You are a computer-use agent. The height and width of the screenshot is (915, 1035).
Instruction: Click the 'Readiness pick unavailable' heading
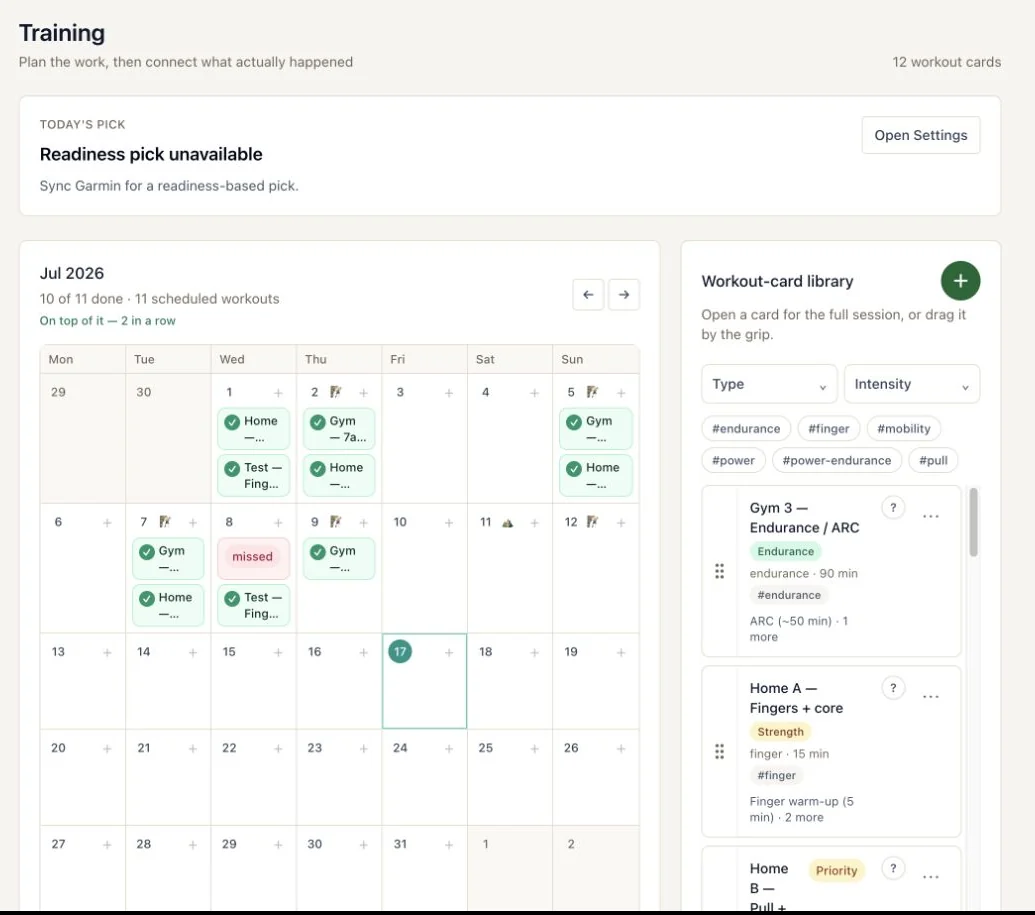pos(151,154)
